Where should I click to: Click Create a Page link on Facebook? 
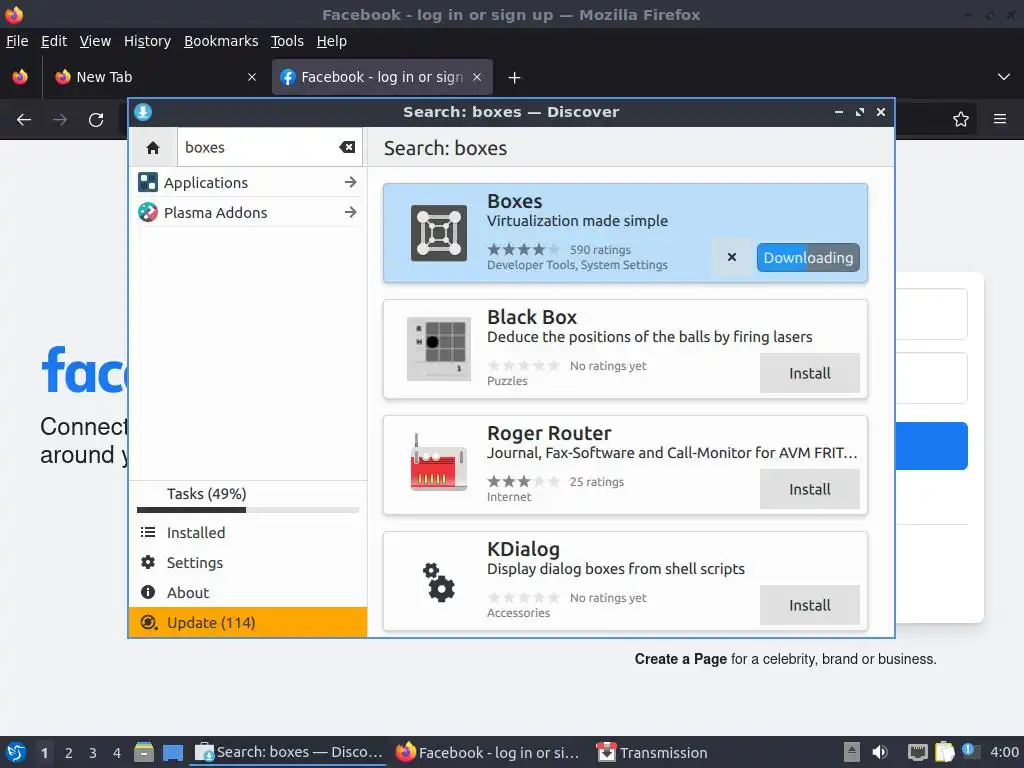[x=680, y=659]
